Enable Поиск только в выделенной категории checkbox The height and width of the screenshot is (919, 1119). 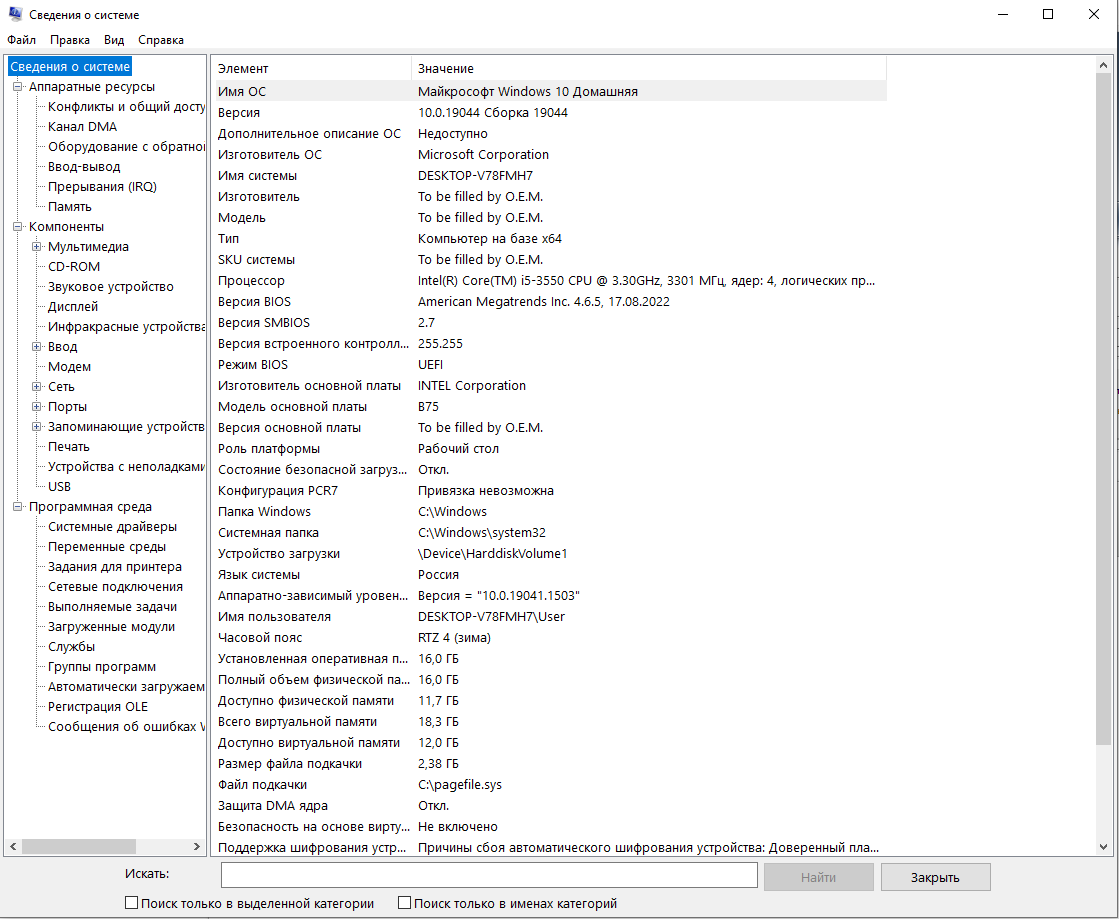(x=131, y=903)
